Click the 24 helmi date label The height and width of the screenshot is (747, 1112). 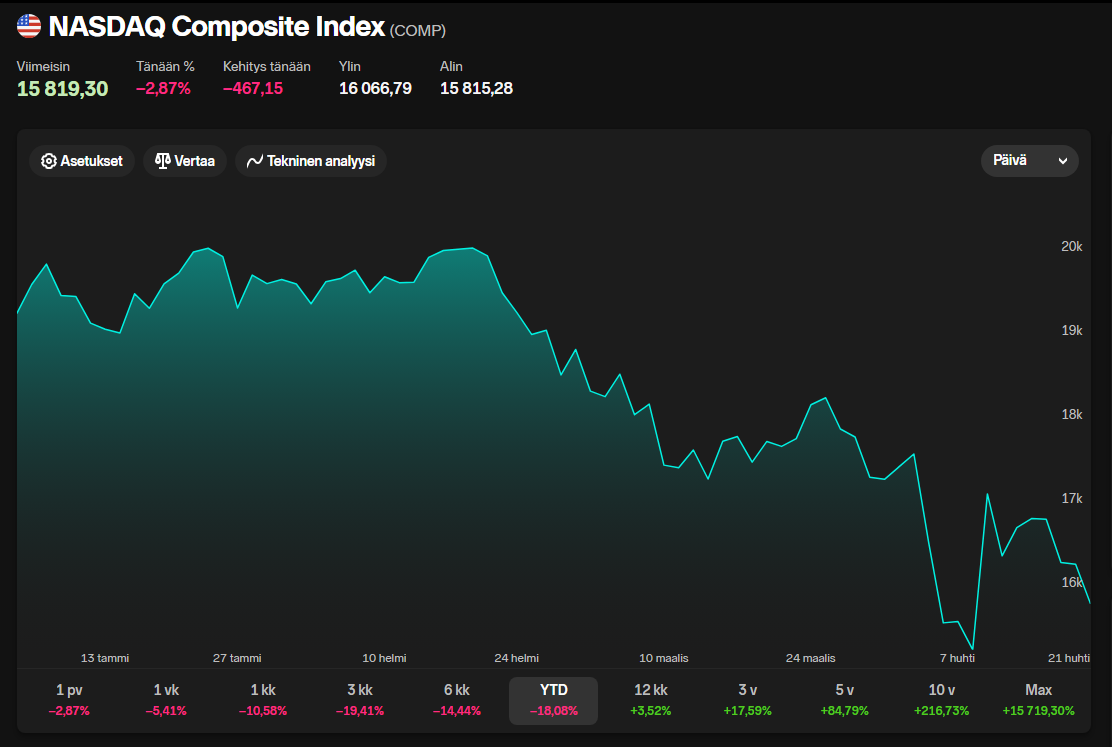(516, 658)
